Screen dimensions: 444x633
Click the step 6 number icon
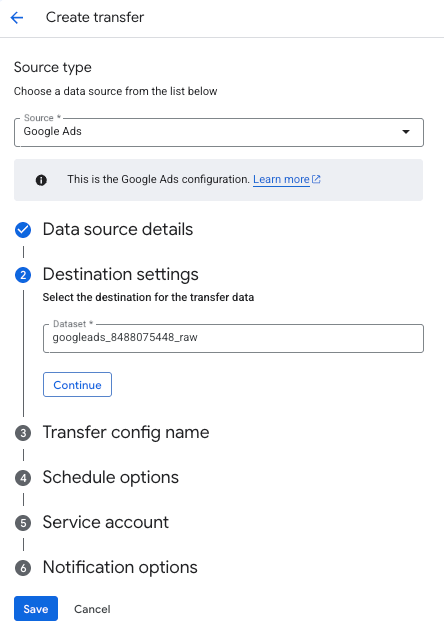coord(23,568)
